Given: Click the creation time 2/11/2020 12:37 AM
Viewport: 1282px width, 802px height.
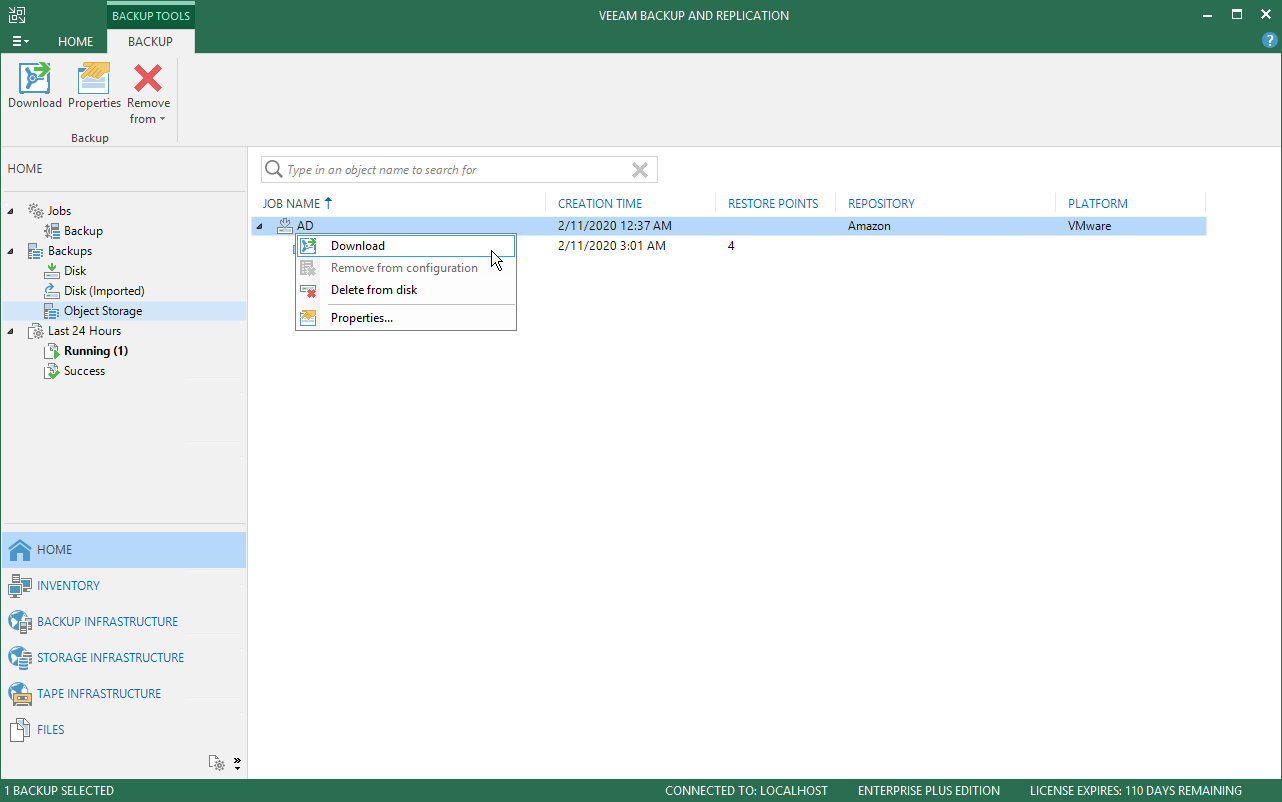Looking at the screenshot, I should (x=615, y=226).
